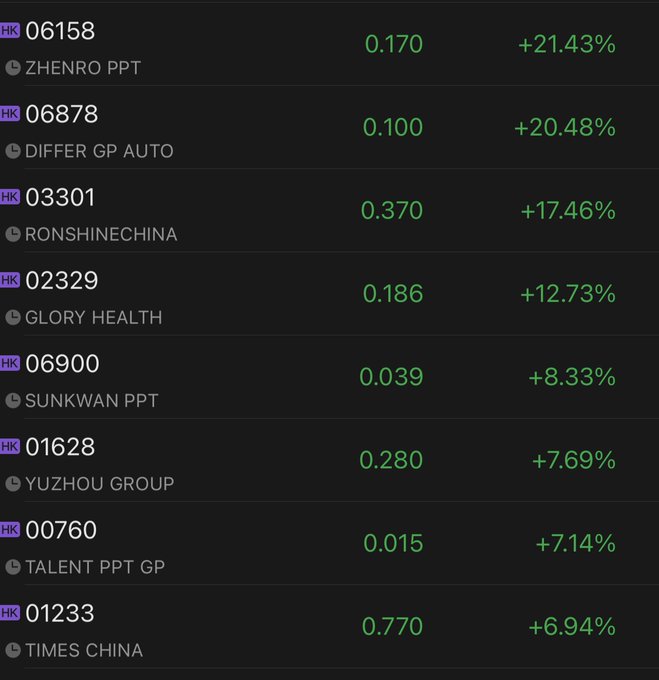Select the +8.33% change for SUNKWAN PPT

572,377
